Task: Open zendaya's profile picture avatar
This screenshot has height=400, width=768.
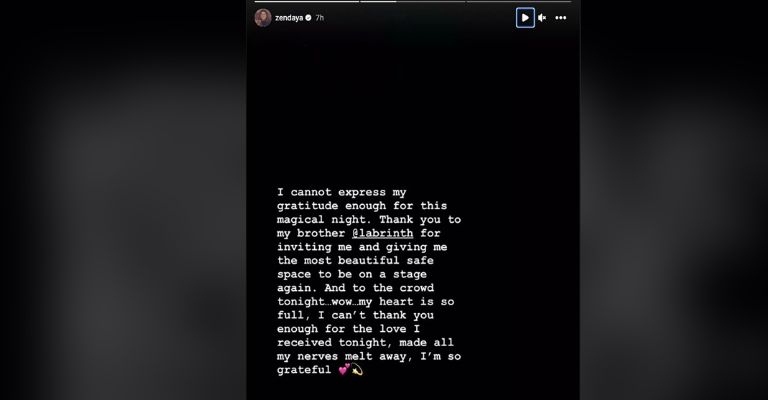Action: click(263, 18)
